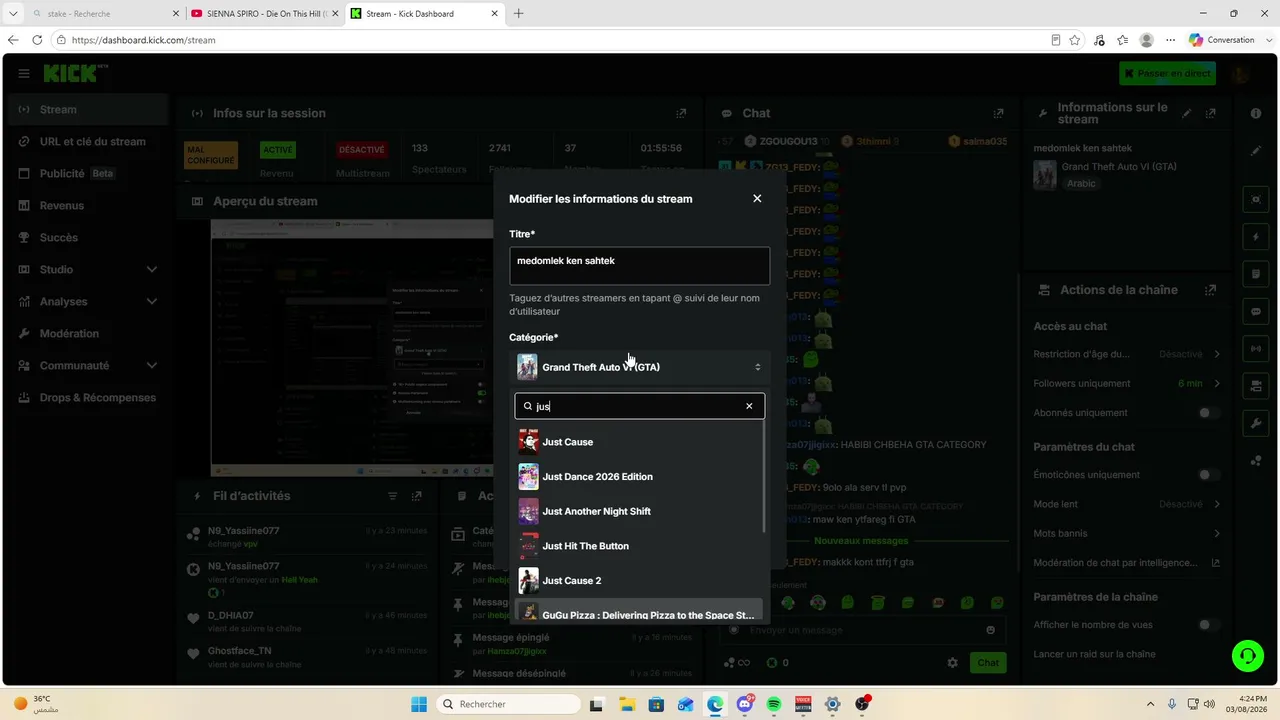This screenshot has height=720, width=1280.
Task: Click the pencil icon in right rail
Action: point(1256,151)
